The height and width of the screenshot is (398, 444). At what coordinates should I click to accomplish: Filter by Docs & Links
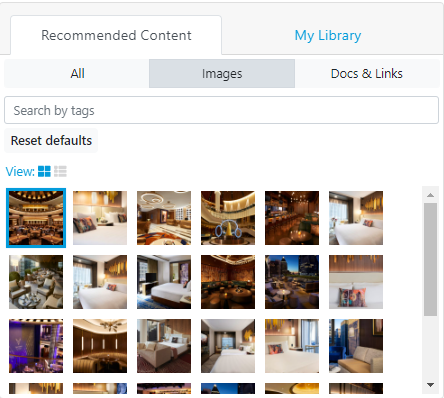click(x=367, y=74)
